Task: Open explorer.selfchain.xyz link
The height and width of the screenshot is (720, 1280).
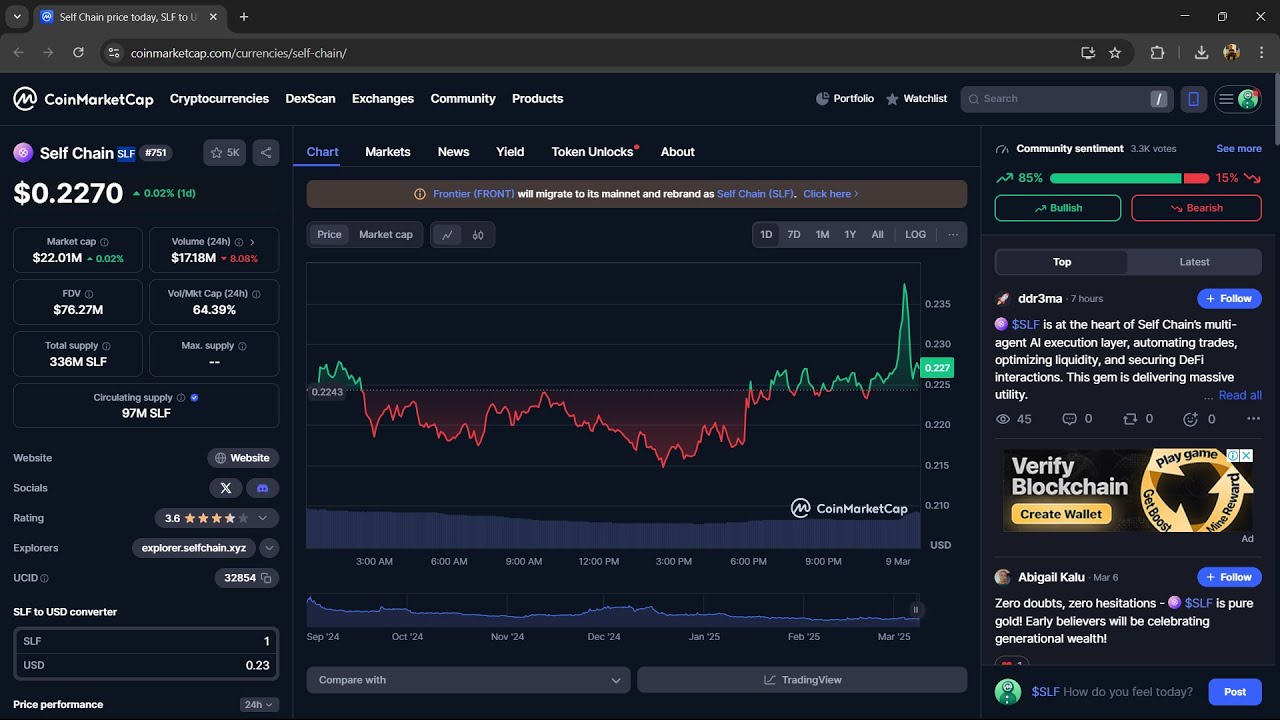Action: click(x=194, y=548)
